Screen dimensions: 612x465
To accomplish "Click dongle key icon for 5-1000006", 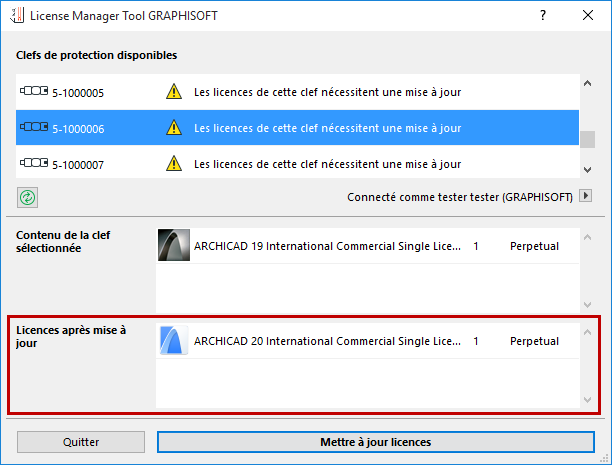I will (34, 127).
